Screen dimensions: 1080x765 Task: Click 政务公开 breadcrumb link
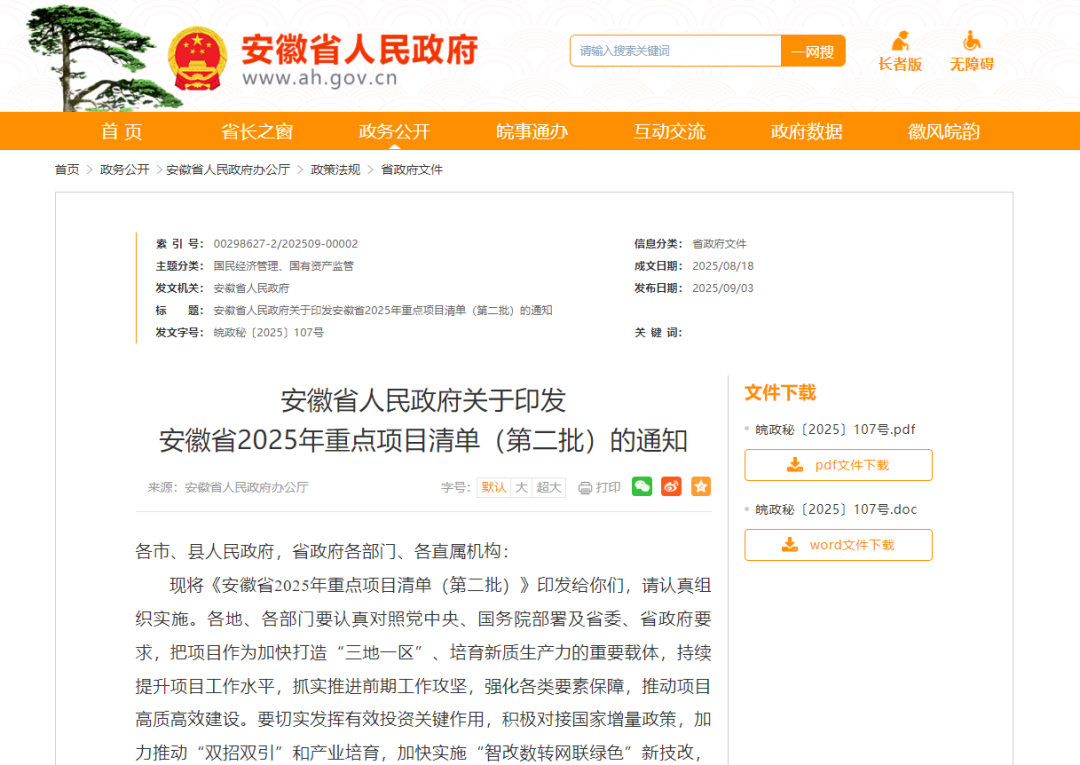(125, 169)
